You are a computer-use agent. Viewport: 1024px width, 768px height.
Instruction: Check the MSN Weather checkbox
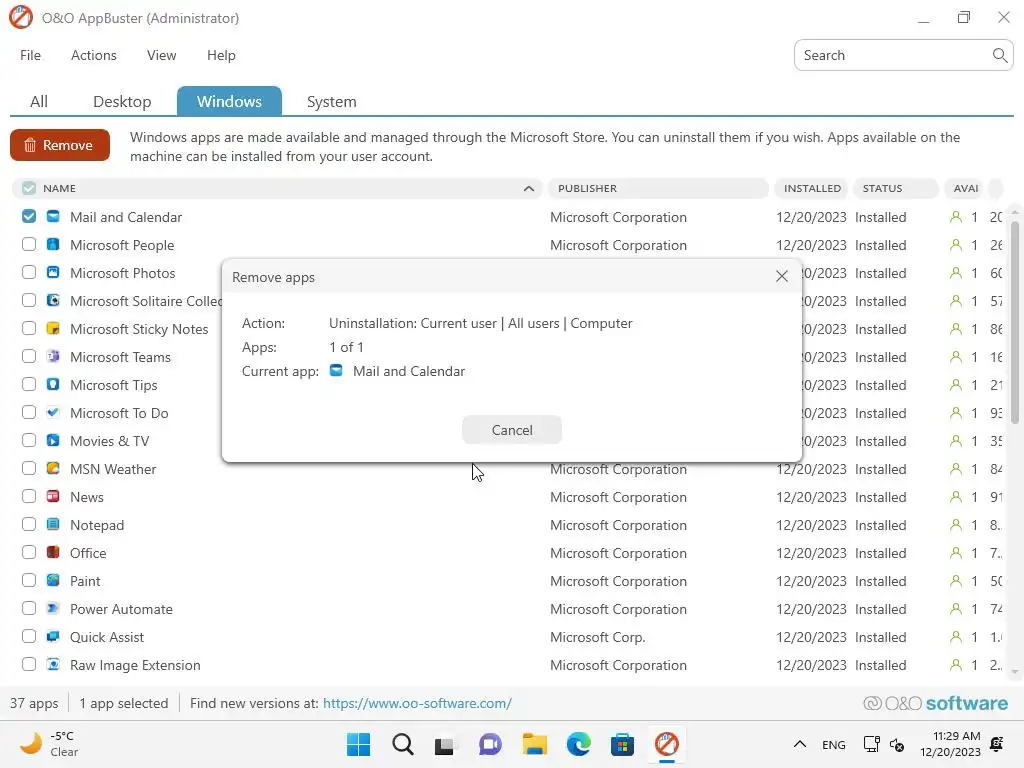(29, 468)
